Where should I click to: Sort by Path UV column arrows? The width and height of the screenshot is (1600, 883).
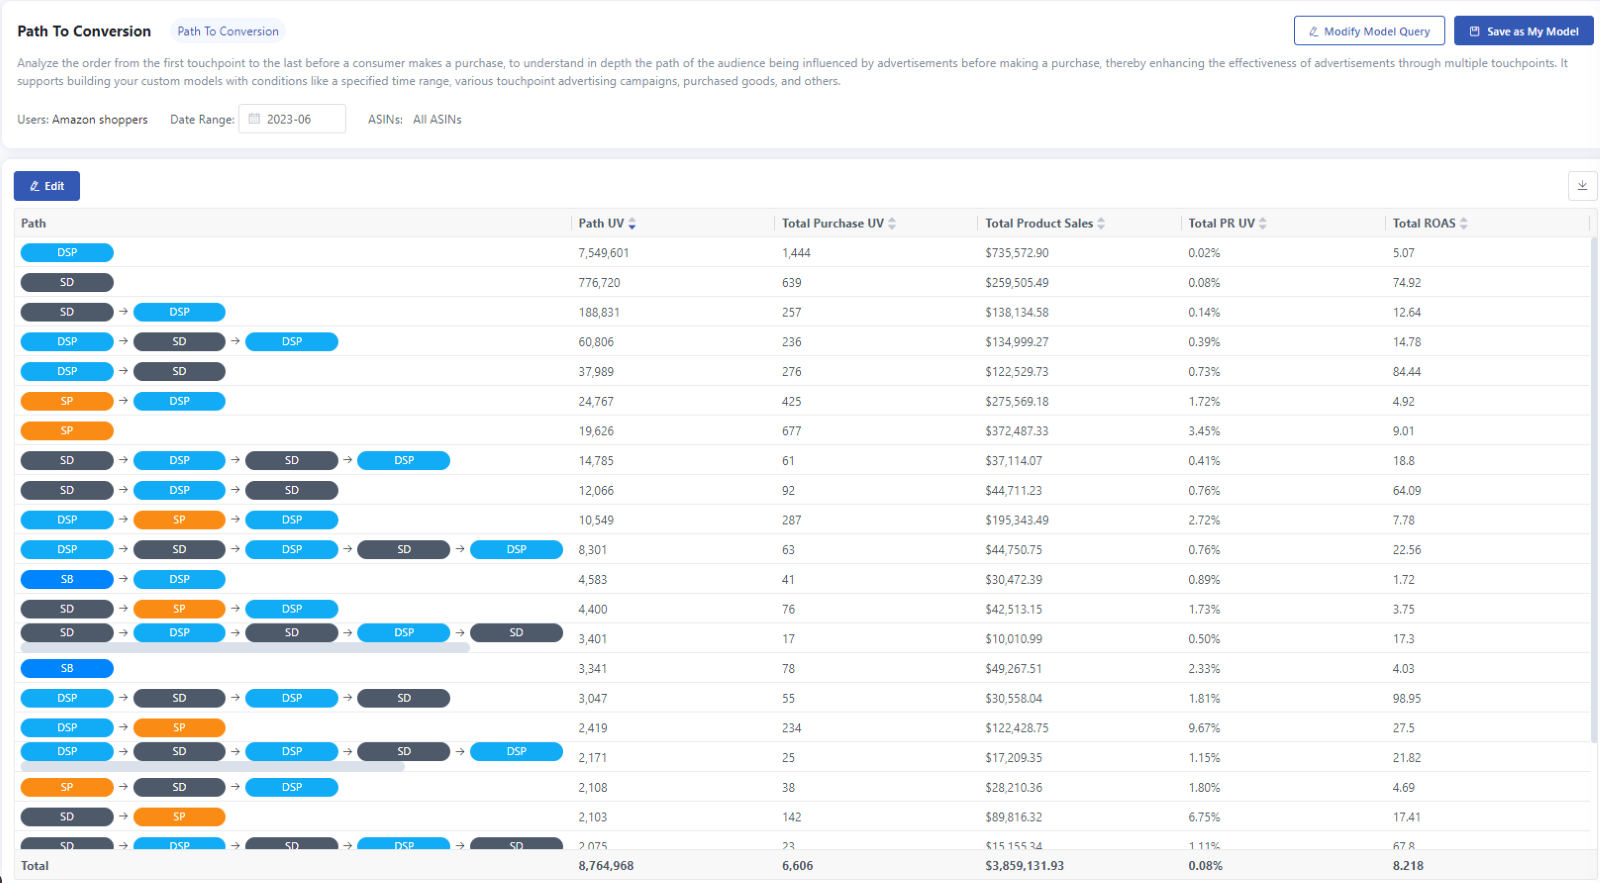point(632,224)
